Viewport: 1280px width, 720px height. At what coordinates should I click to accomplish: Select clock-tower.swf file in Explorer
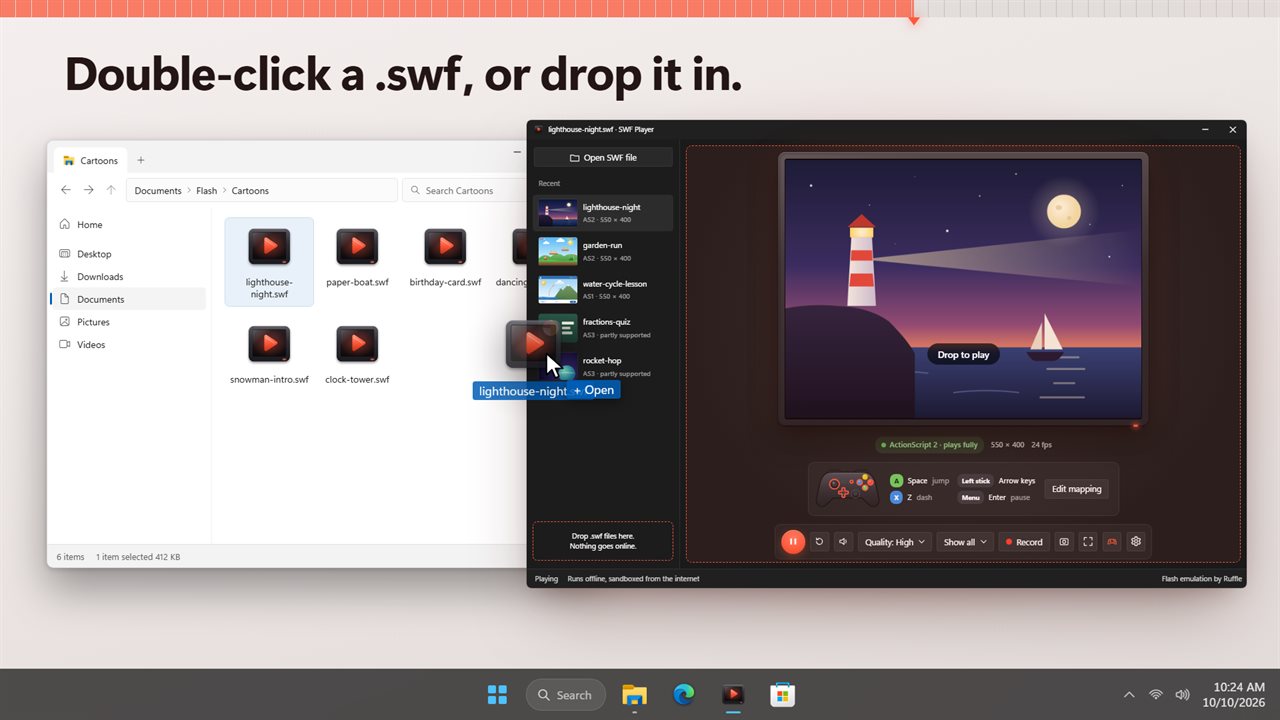coord(357,356)
